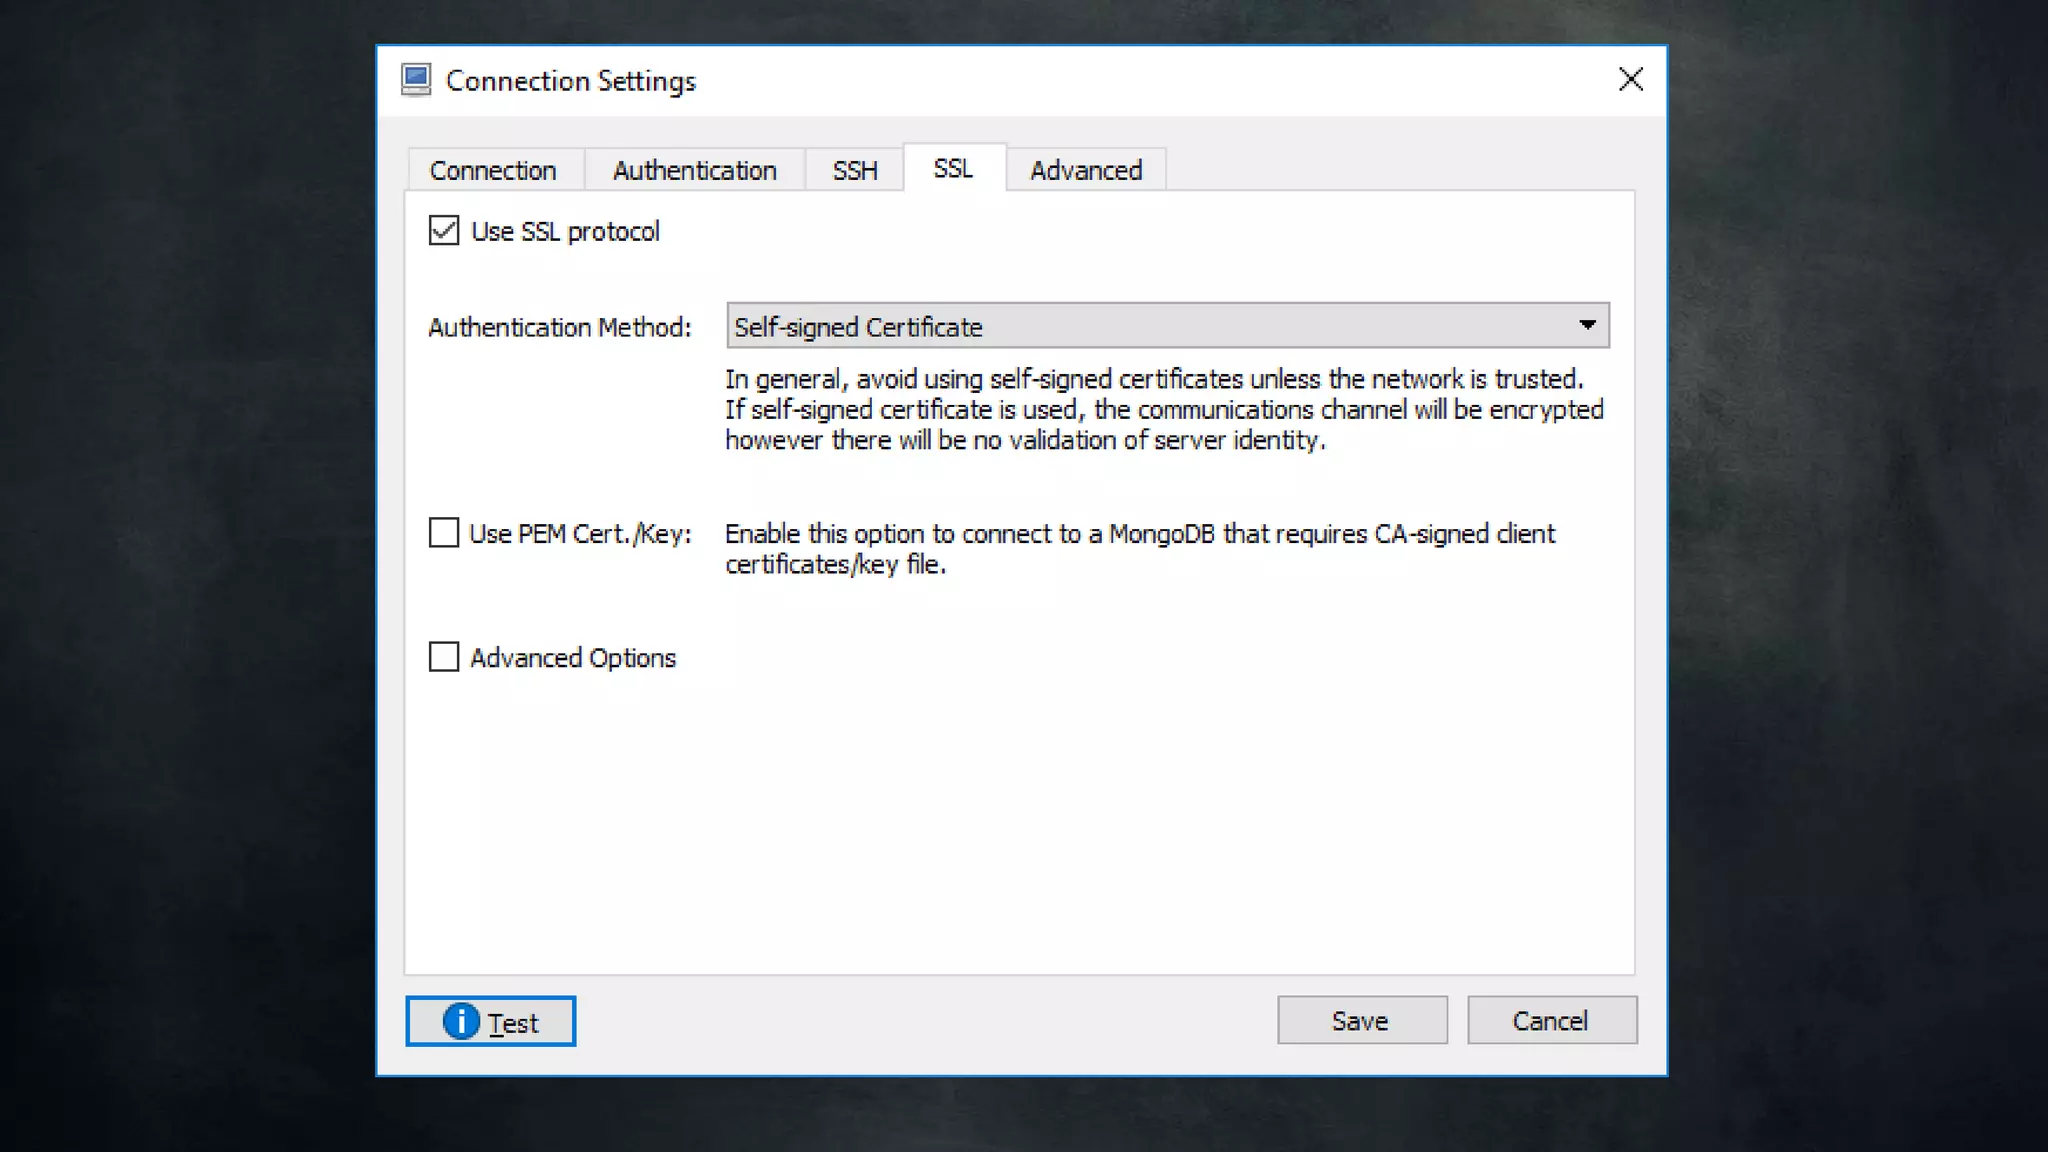Click the self-signed certificate warning text
This screenshot has height=1152, width=2048.
tap(1163, 410)
